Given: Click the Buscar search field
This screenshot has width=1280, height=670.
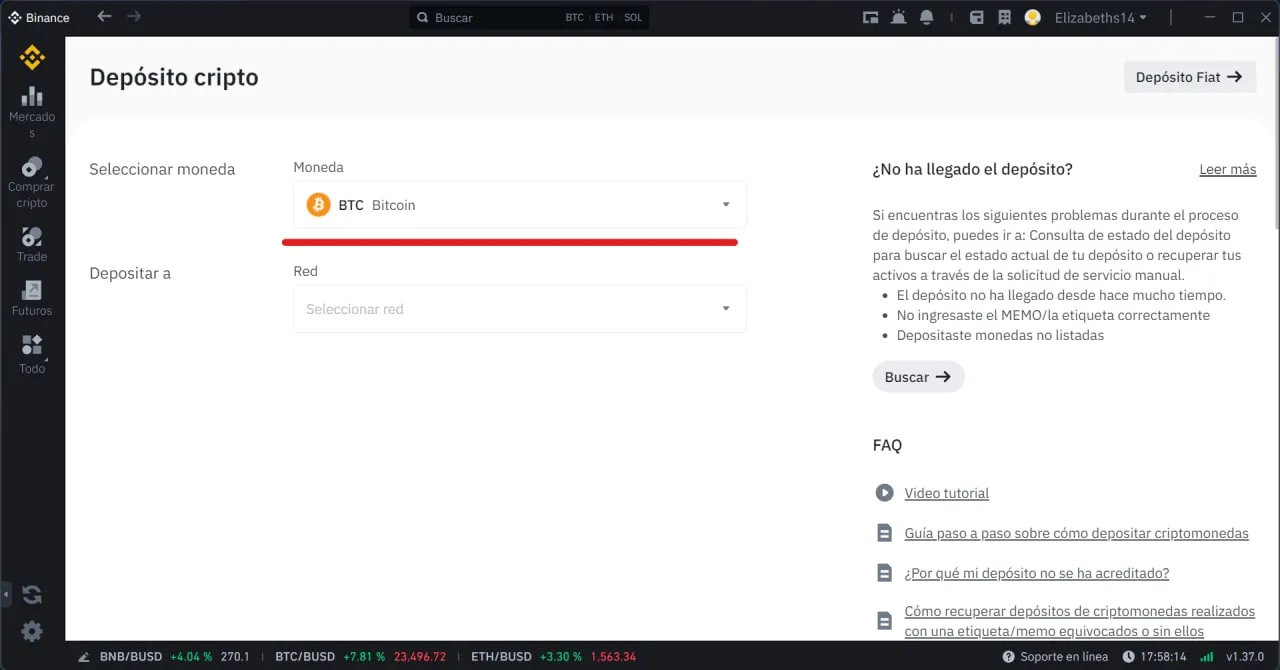Looking at the screenshot, I should tap(529, 17).
